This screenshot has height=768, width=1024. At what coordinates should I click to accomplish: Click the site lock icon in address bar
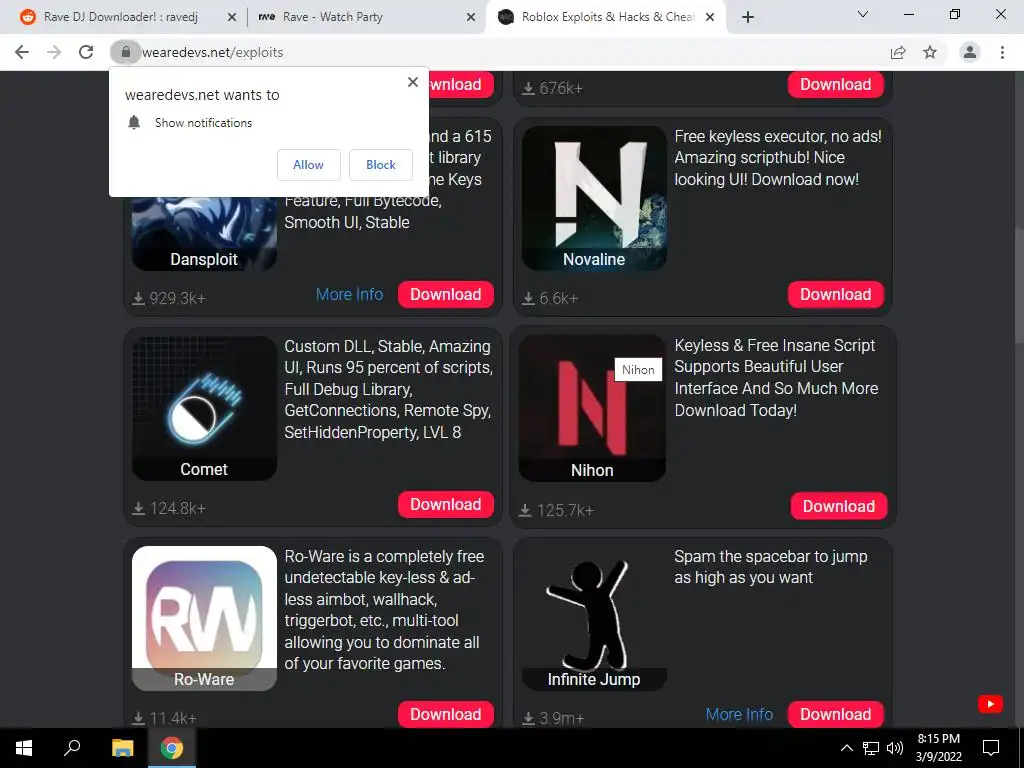(125, 52)
